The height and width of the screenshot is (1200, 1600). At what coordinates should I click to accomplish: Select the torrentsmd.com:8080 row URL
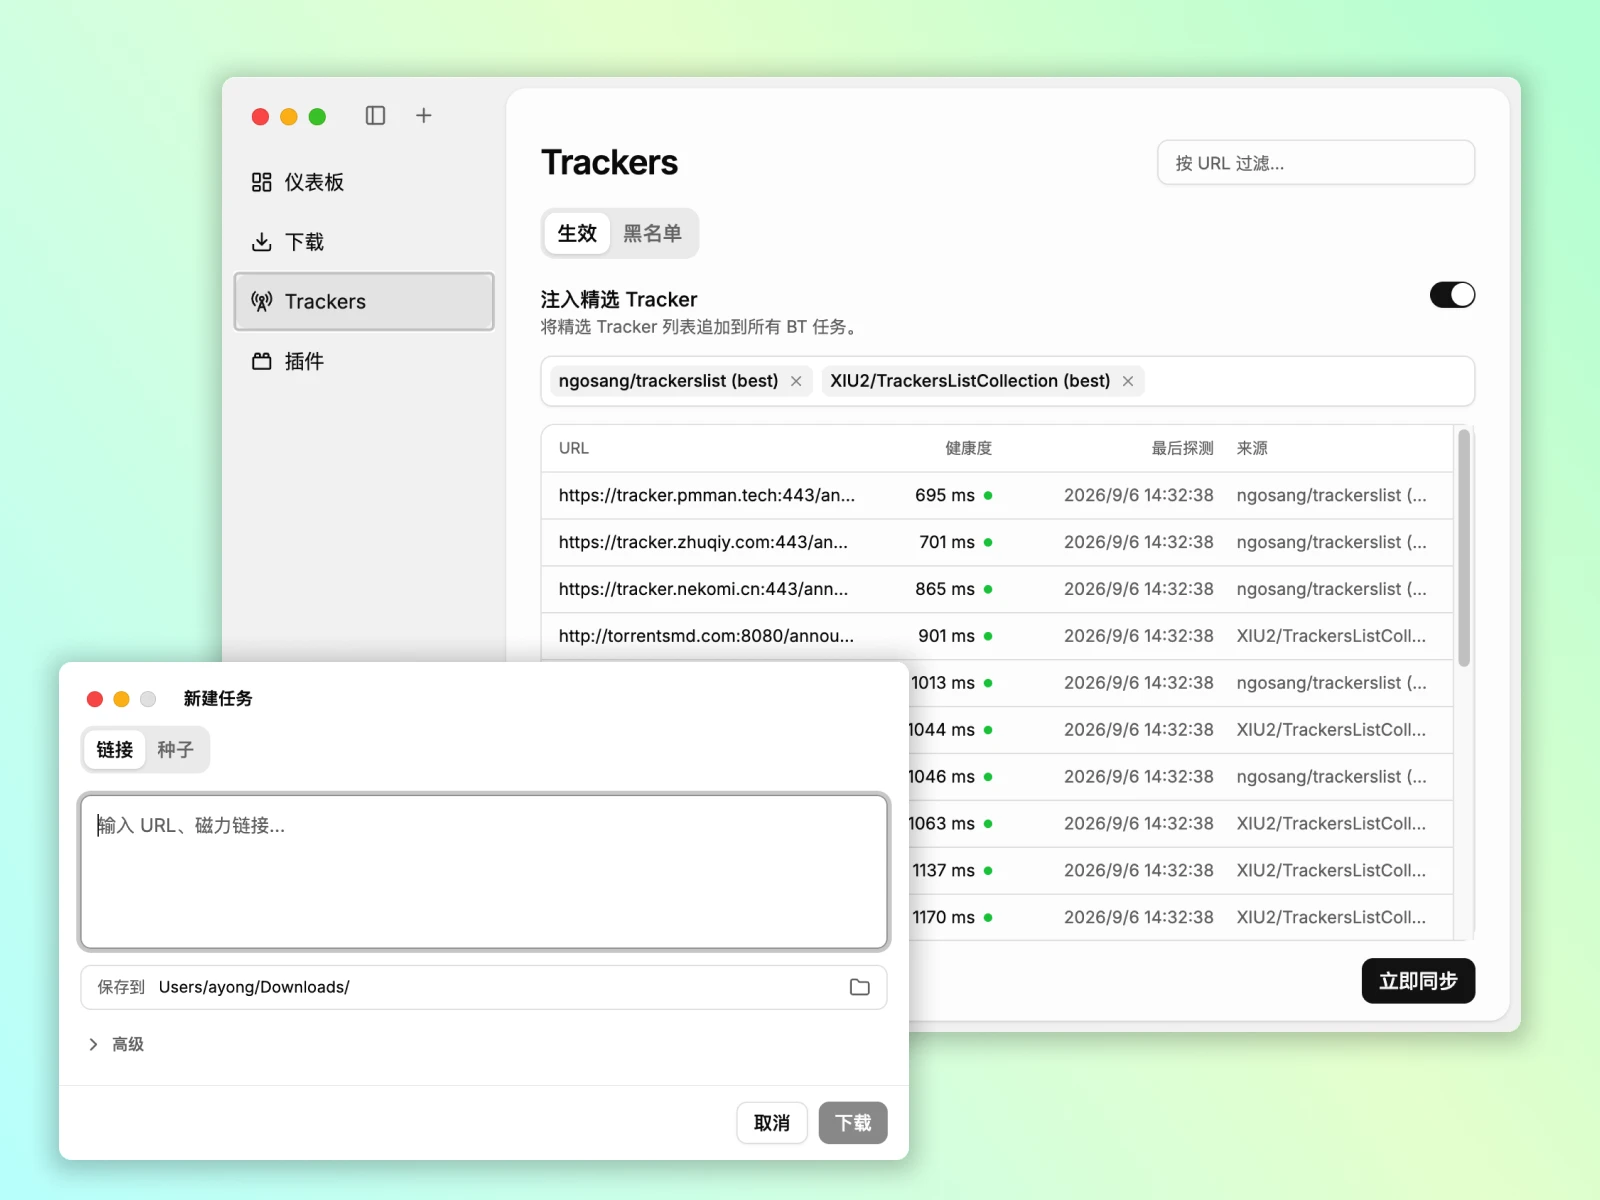(x=706, y=636)
